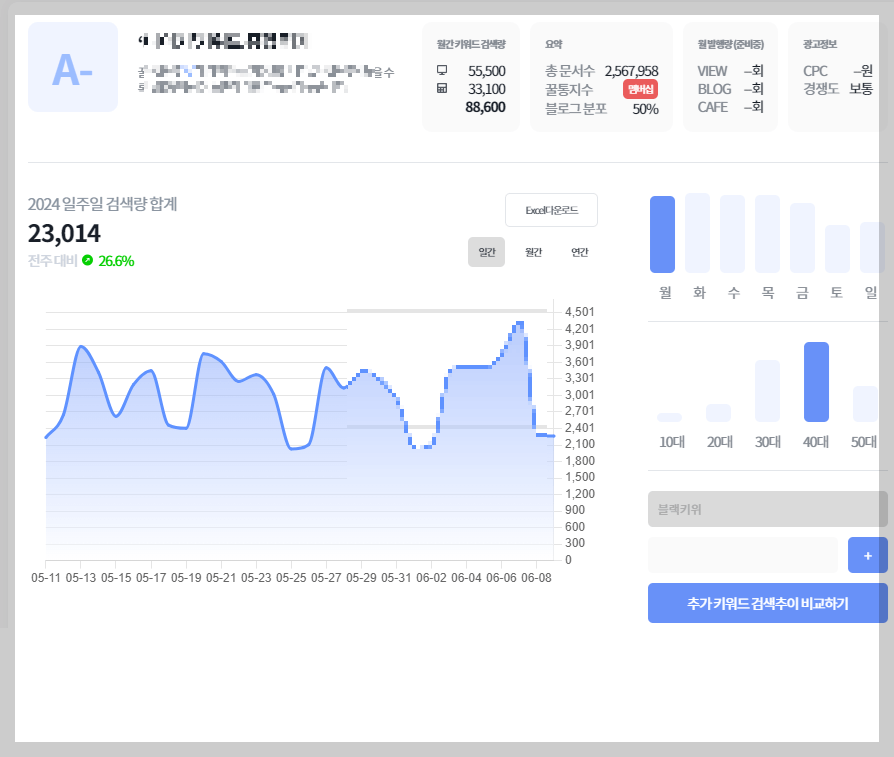Image resolution: width=894 pixels, height=757 pixels.
Task: Click the blue plus icon beside keyword input
Action: pyautogui.click(x=867, y=555)
